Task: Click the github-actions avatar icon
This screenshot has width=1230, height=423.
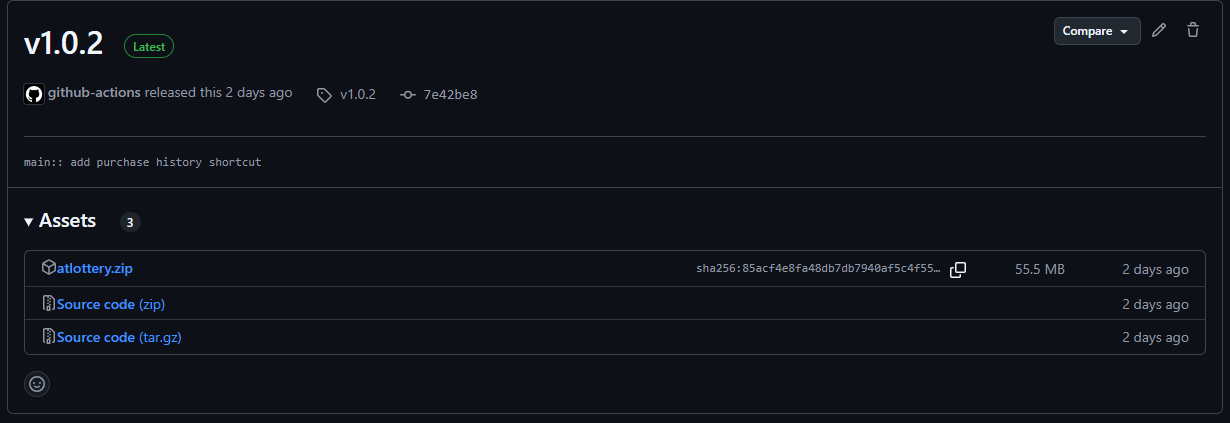Action: pyautogui.click(x=34, y=94)
